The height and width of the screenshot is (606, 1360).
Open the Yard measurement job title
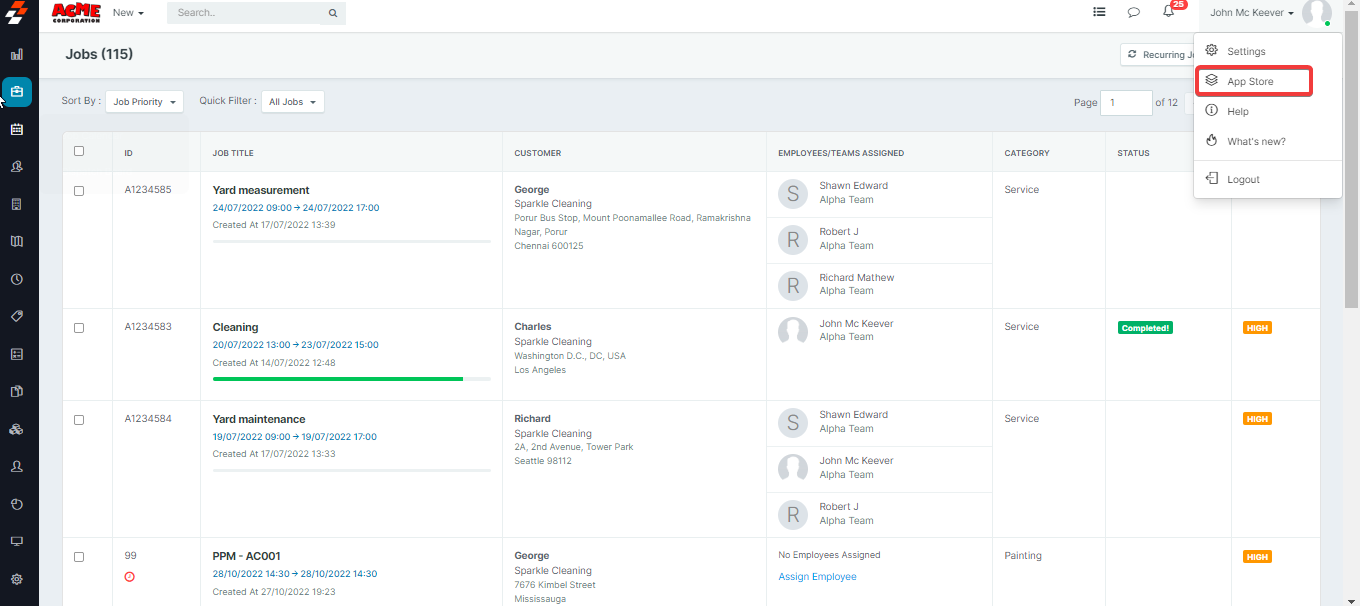(261, 190)
